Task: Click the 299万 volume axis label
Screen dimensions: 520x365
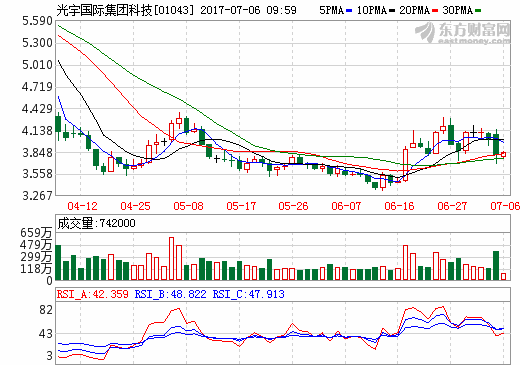Action: [36, 257]
